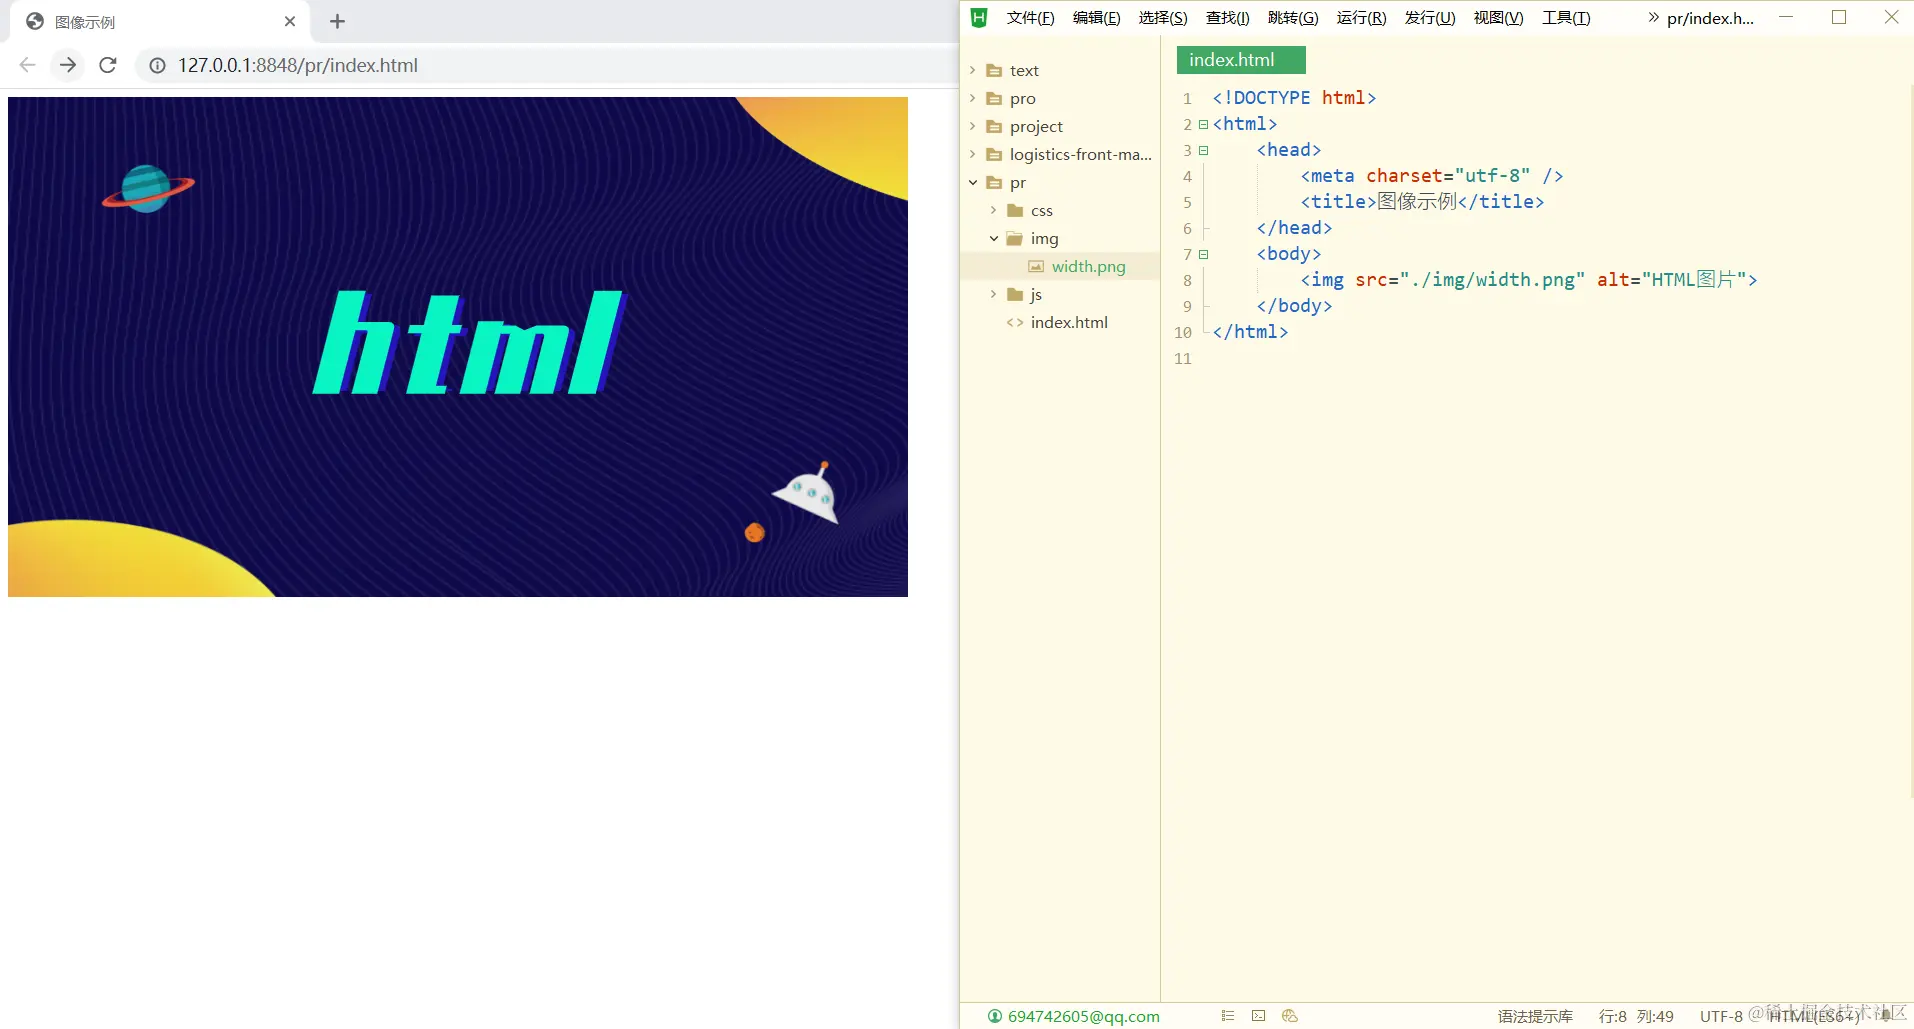Open the 文件(F) menu
The width and height of the screenshot is (1914, 1029).
point(1030,17)
